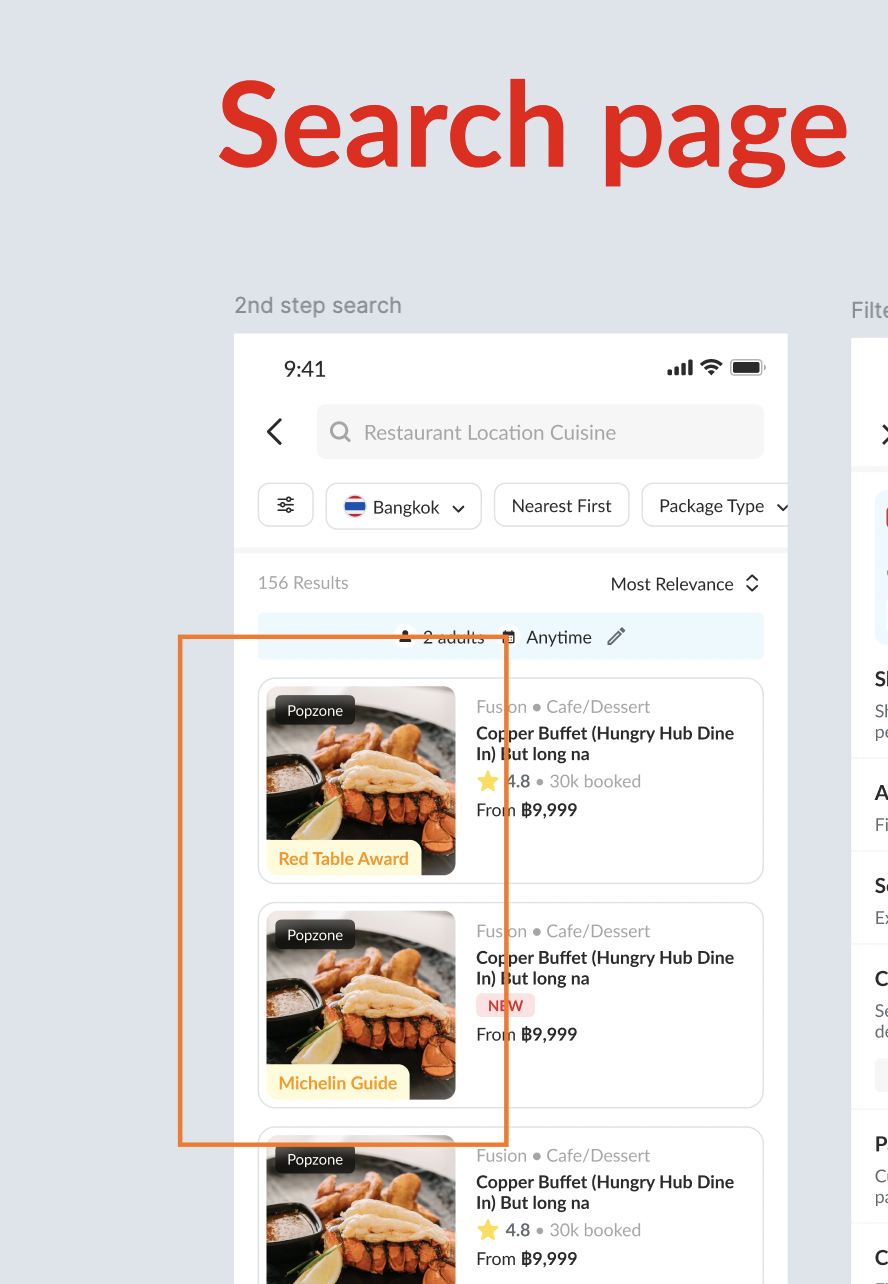
Task: Click the pencil edit icon beside Anytime
Action: pos(616,637)
